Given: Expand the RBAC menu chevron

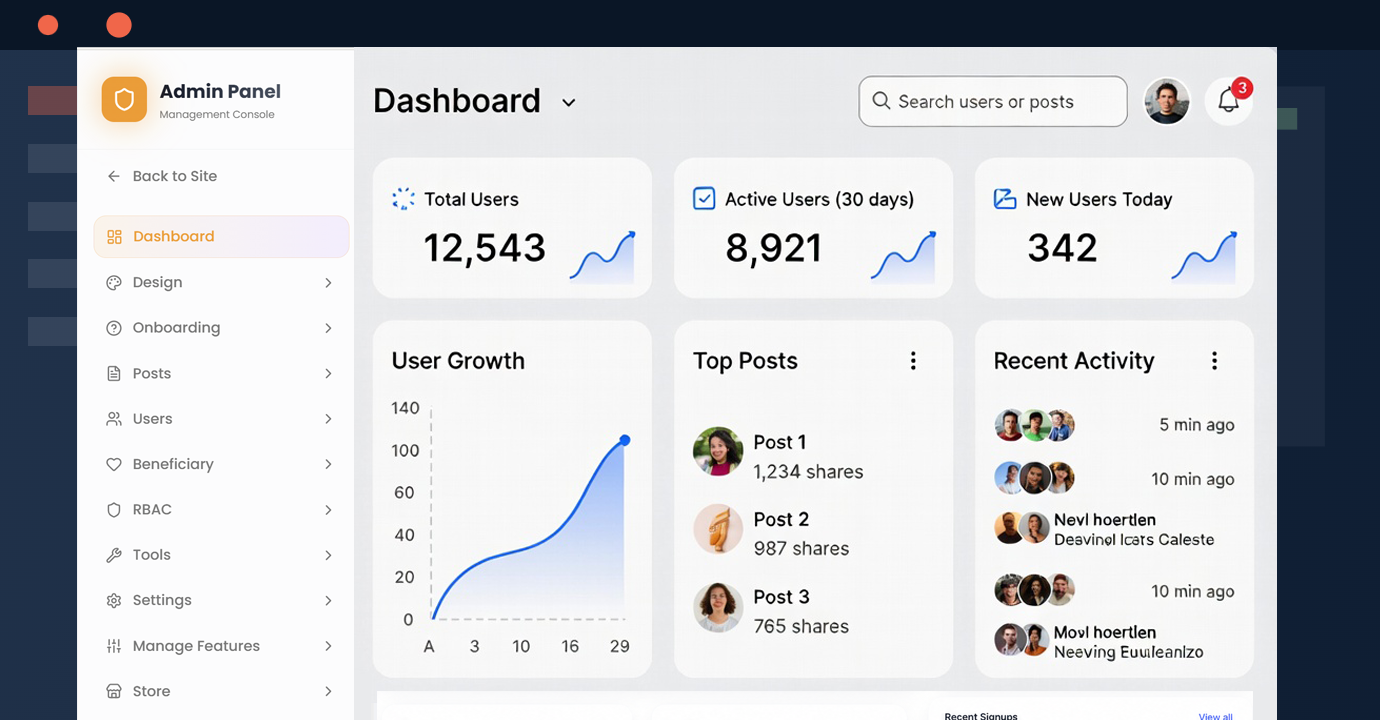Looking at the screenshot, I should click(328, 510).
